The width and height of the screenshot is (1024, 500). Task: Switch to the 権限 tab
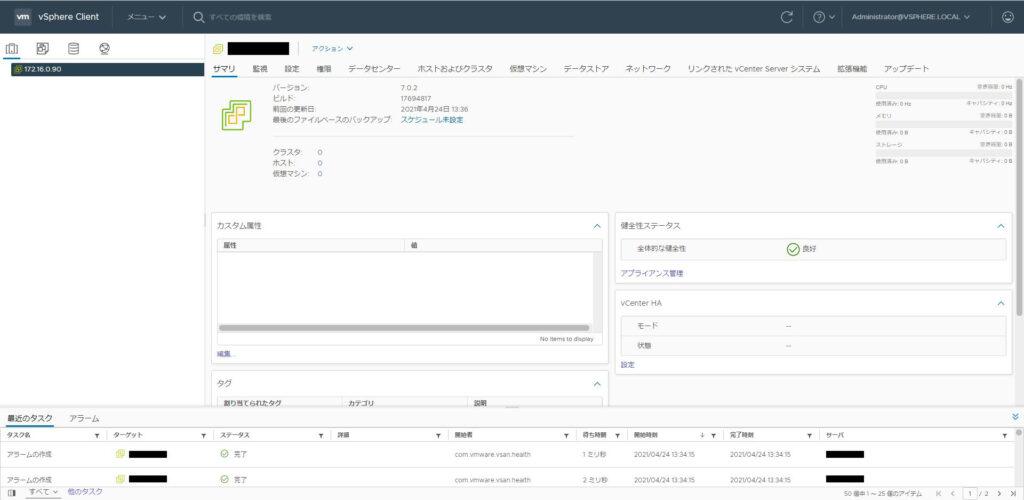point(324,69)
